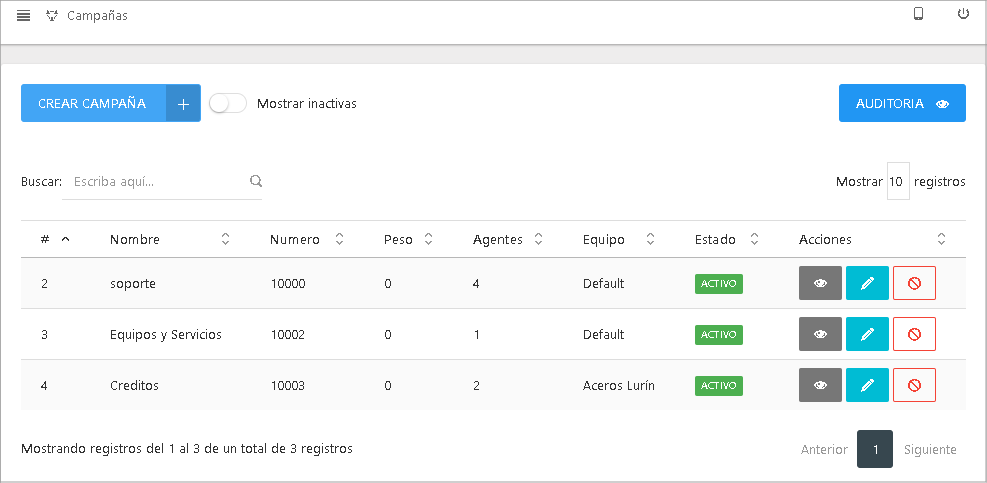View the soporte campaign details eye button
This screenshot has height=483, width=987.
coord(820,283)
